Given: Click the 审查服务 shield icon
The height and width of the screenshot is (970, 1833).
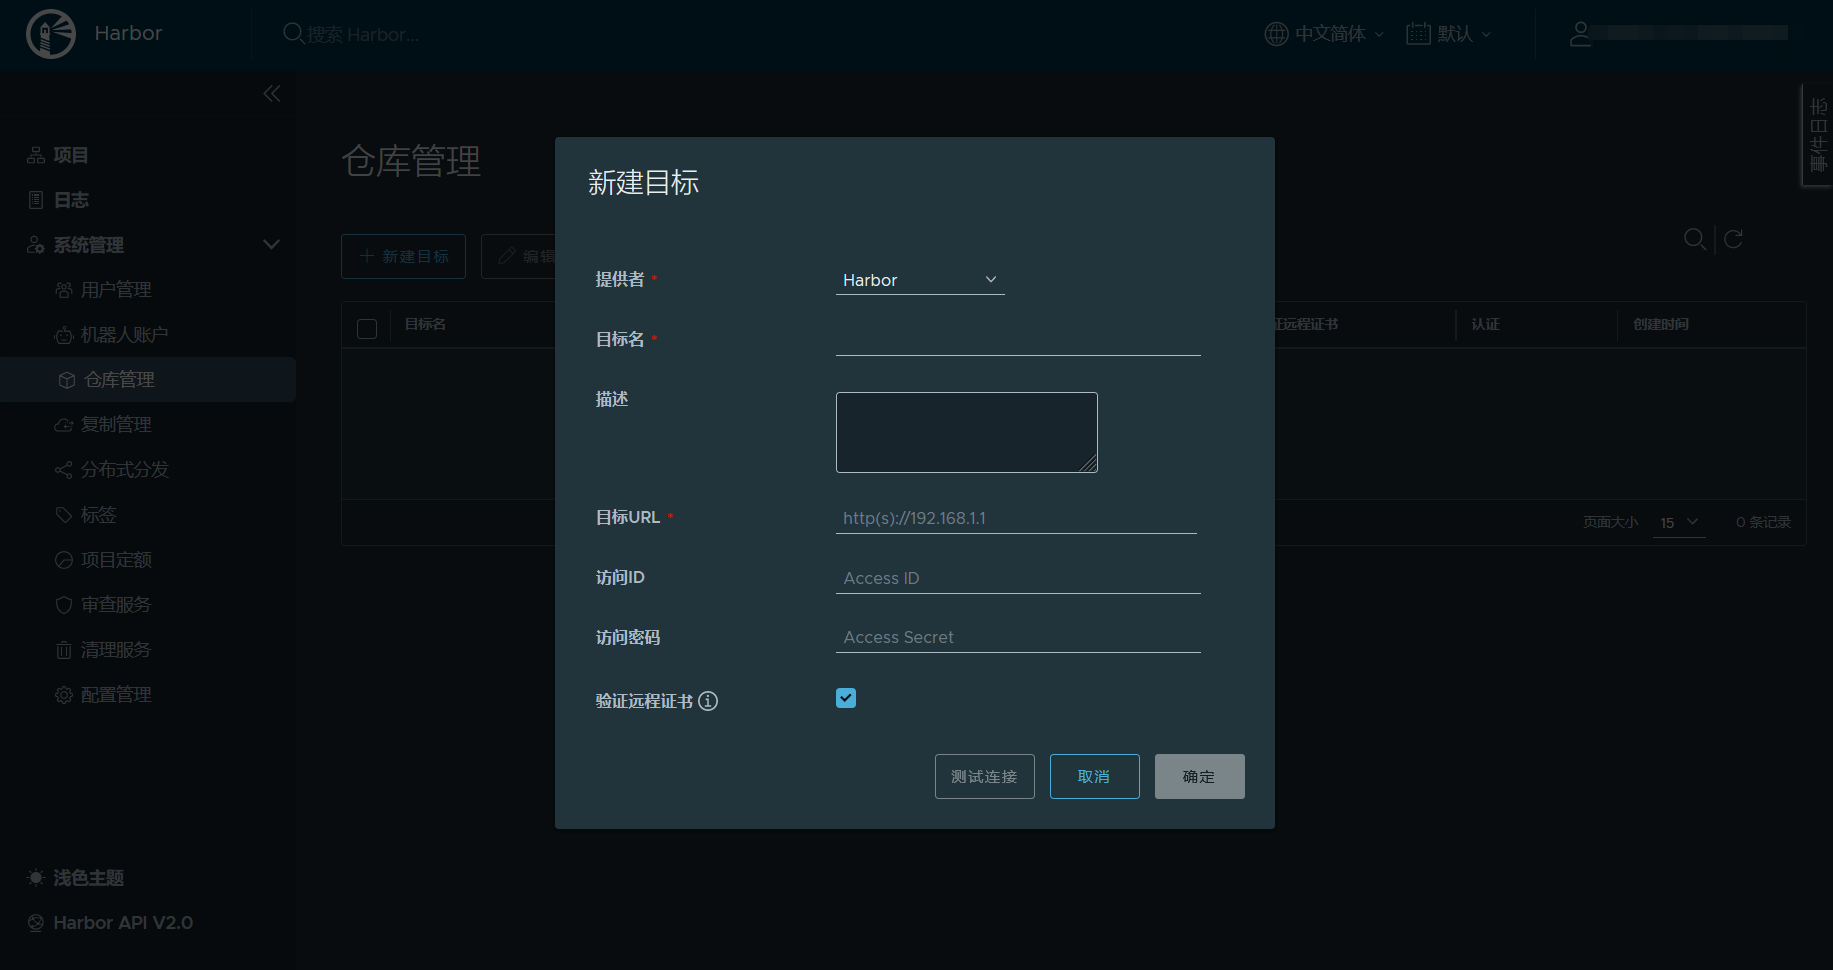Looking at the screenshot, I should pos(64,605).
